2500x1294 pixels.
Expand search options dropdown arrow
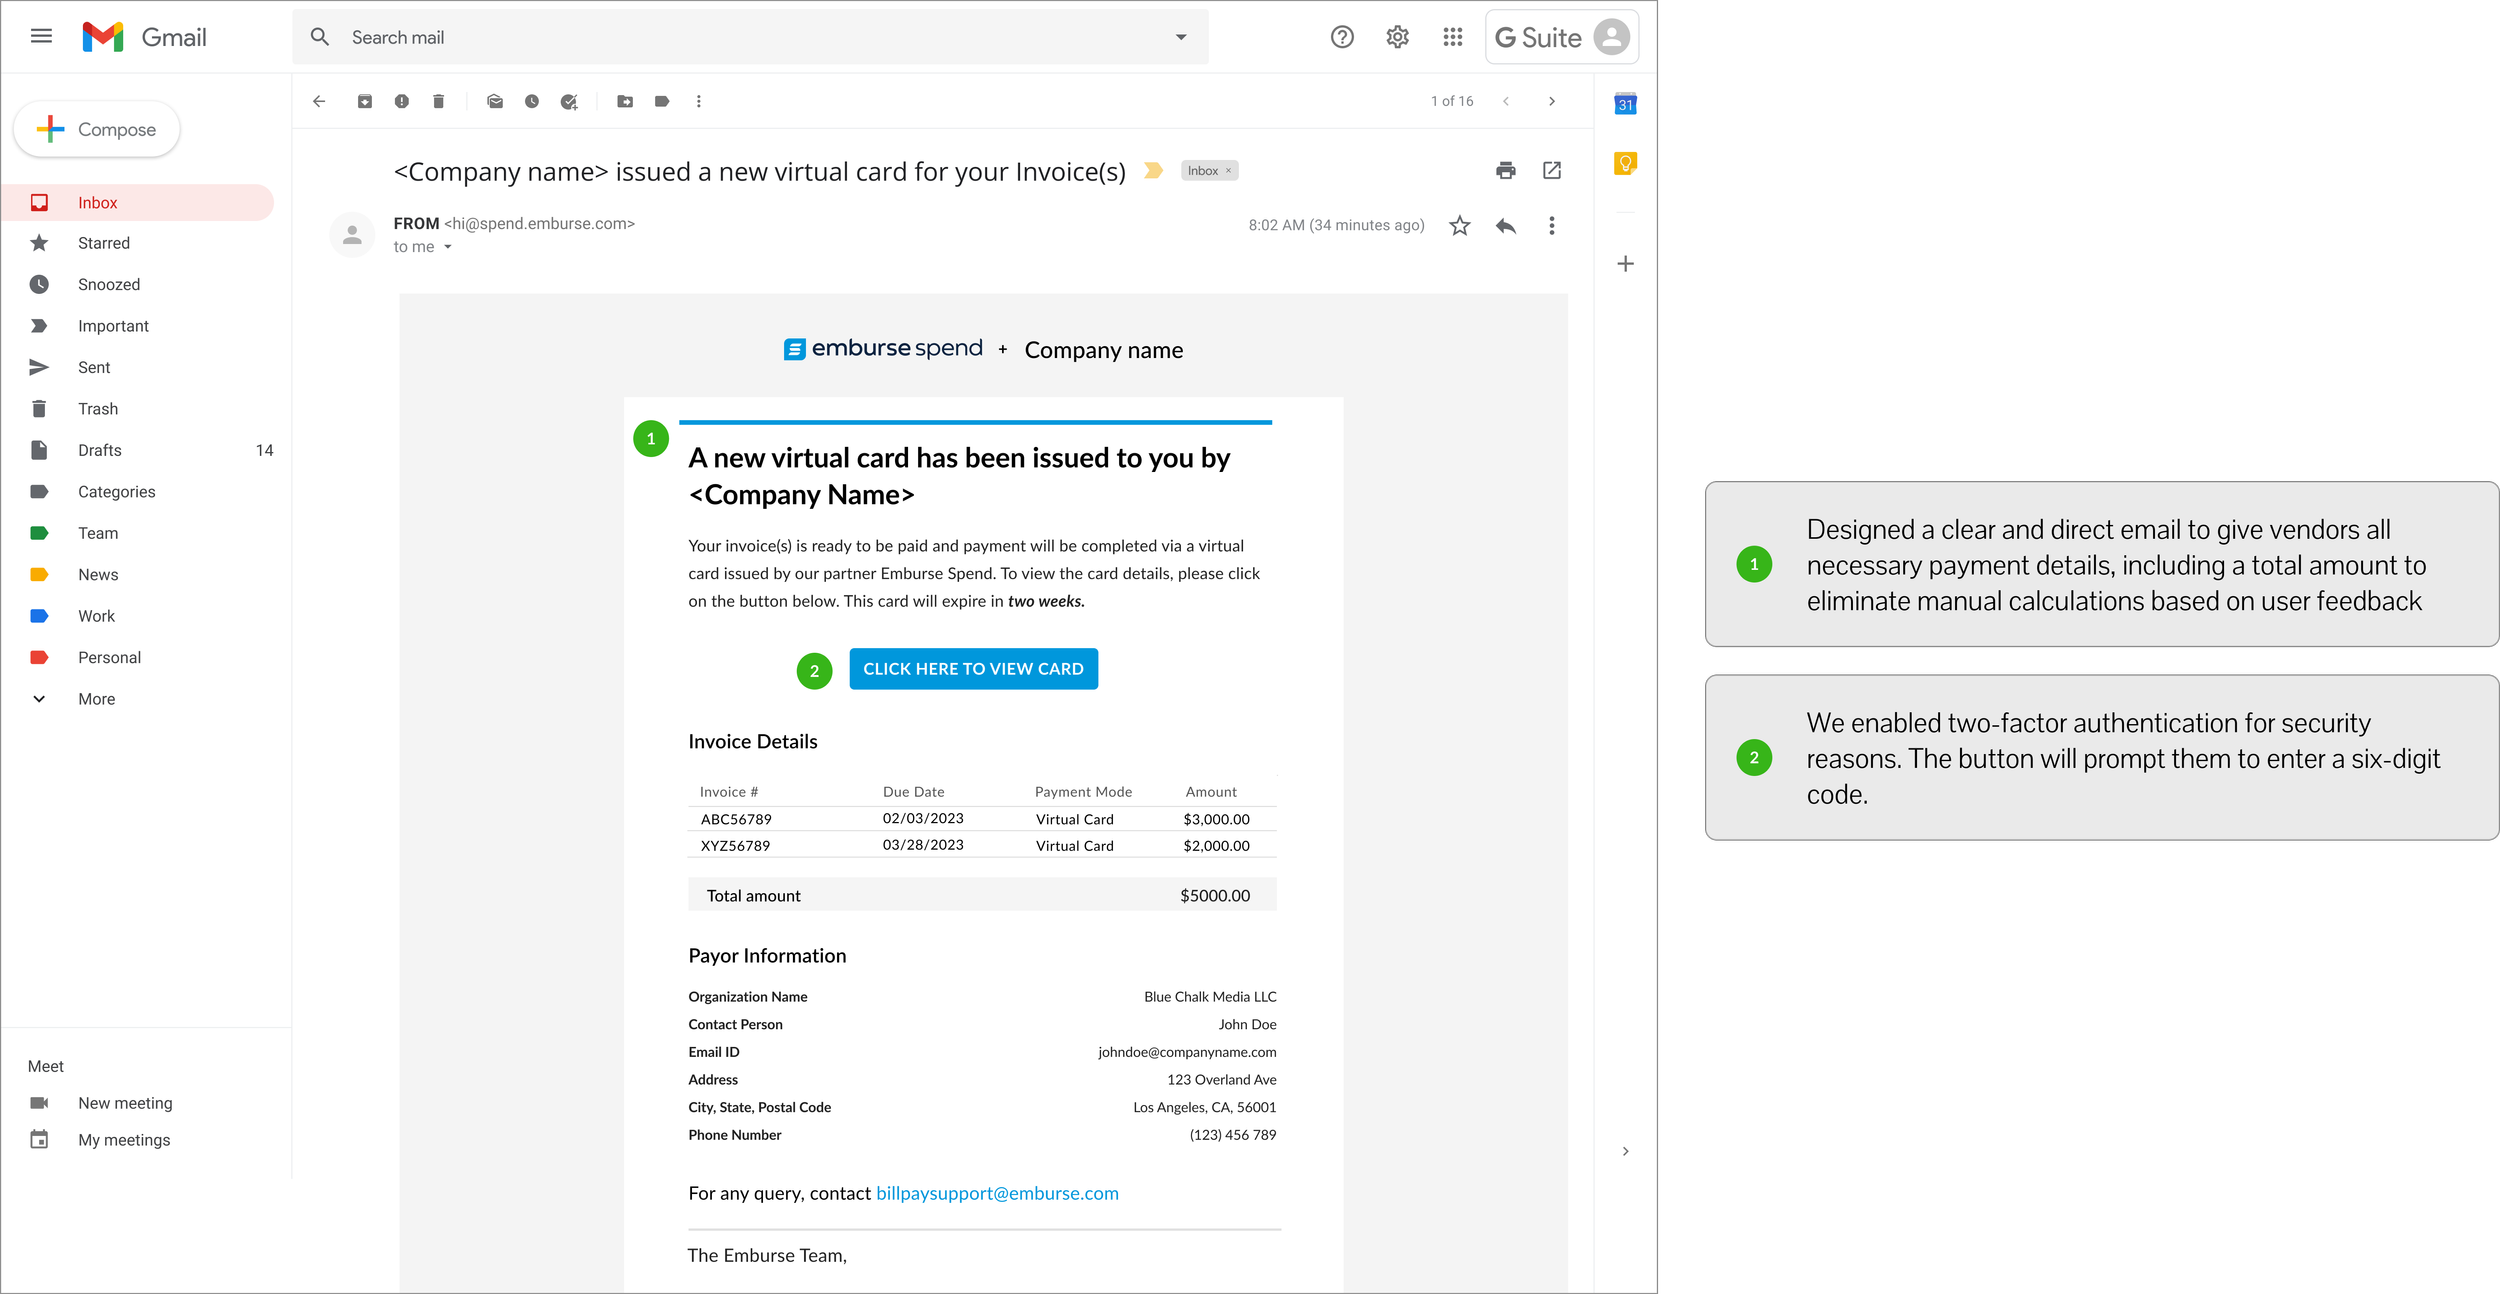tap(1180, 38)
